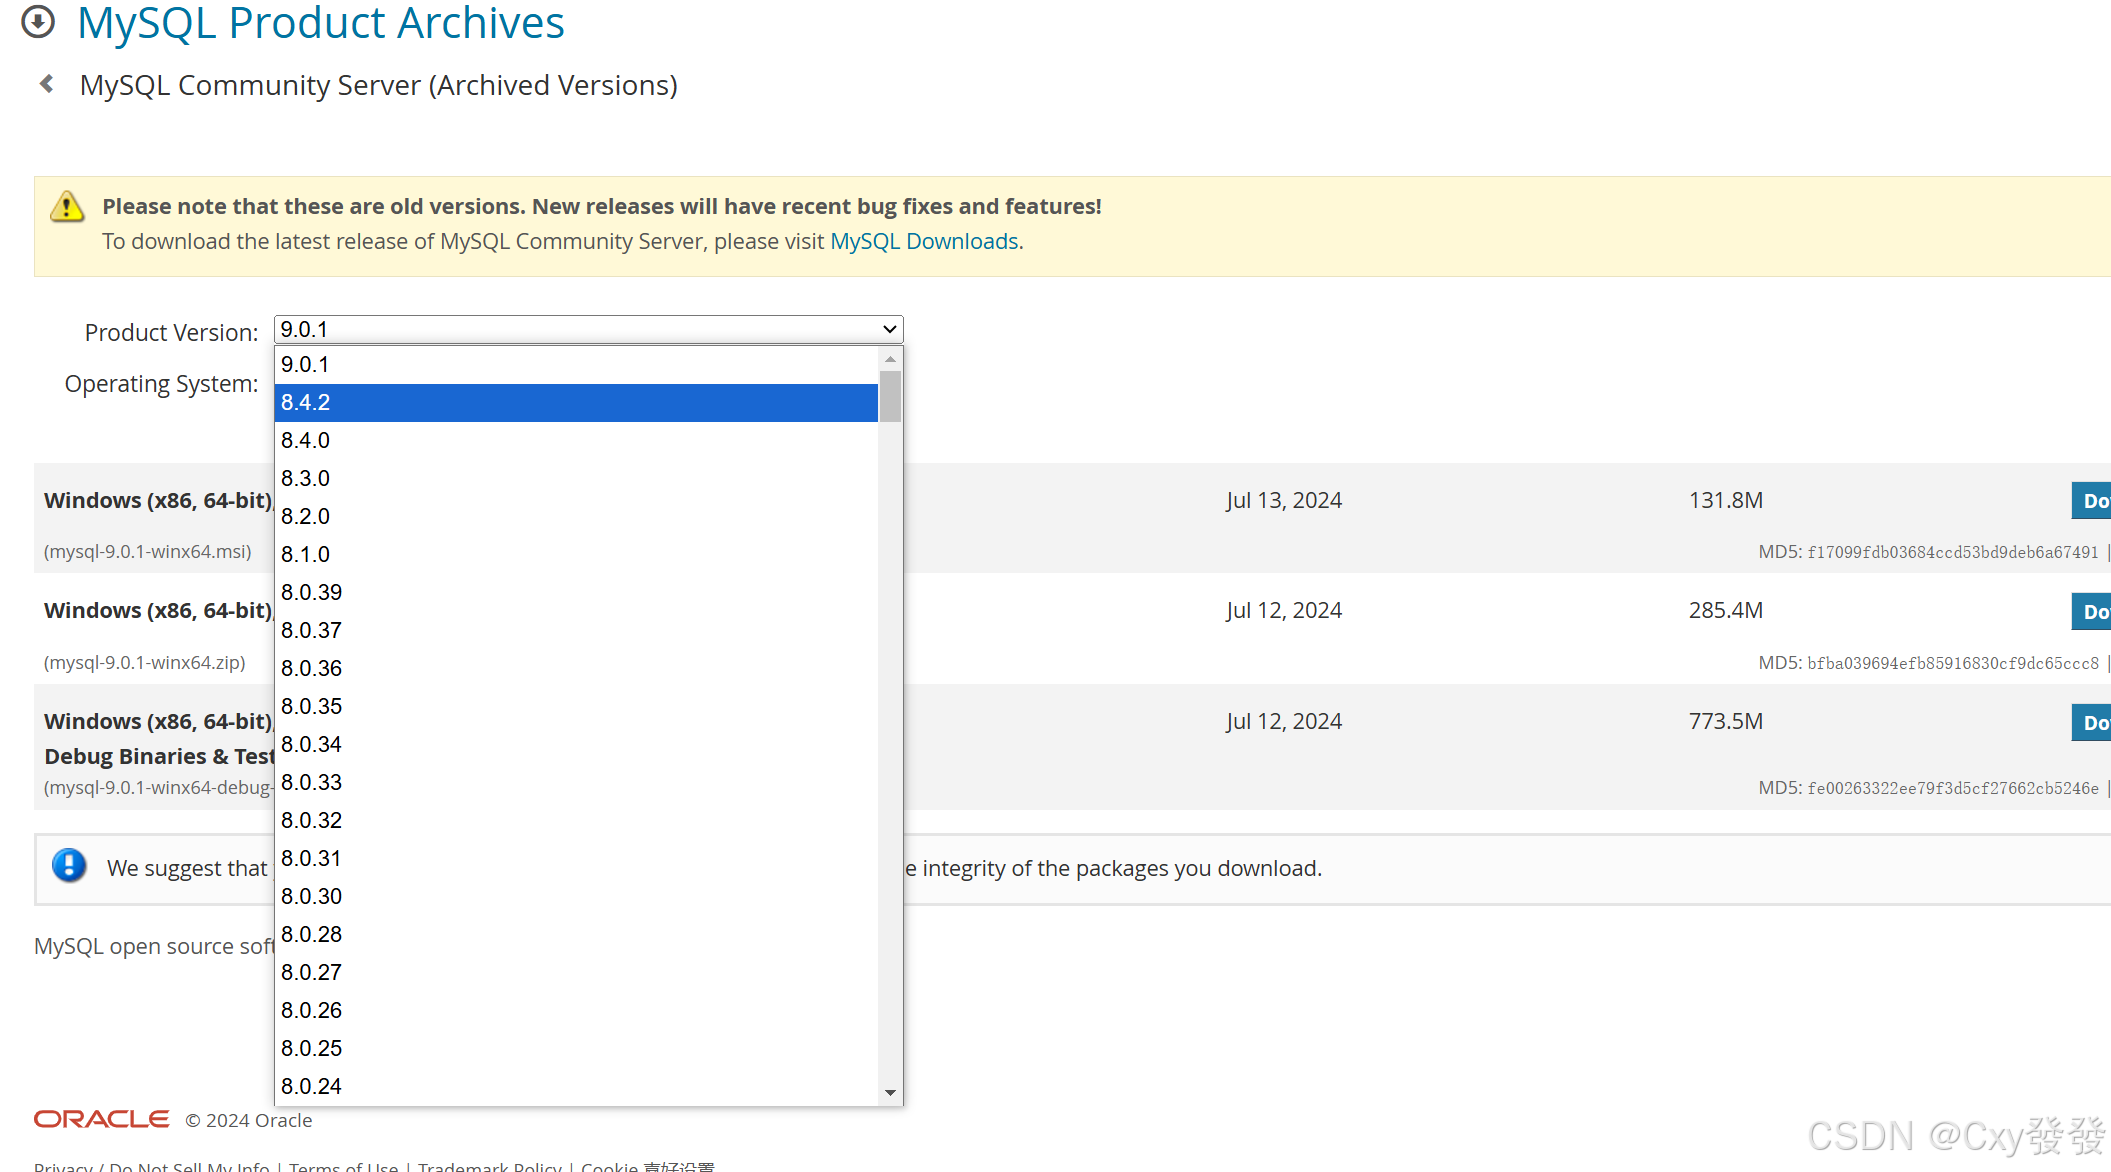2111x1172 pixels.
Task: Click the MySQL Product Archives title link
Action: click(320, 23)
